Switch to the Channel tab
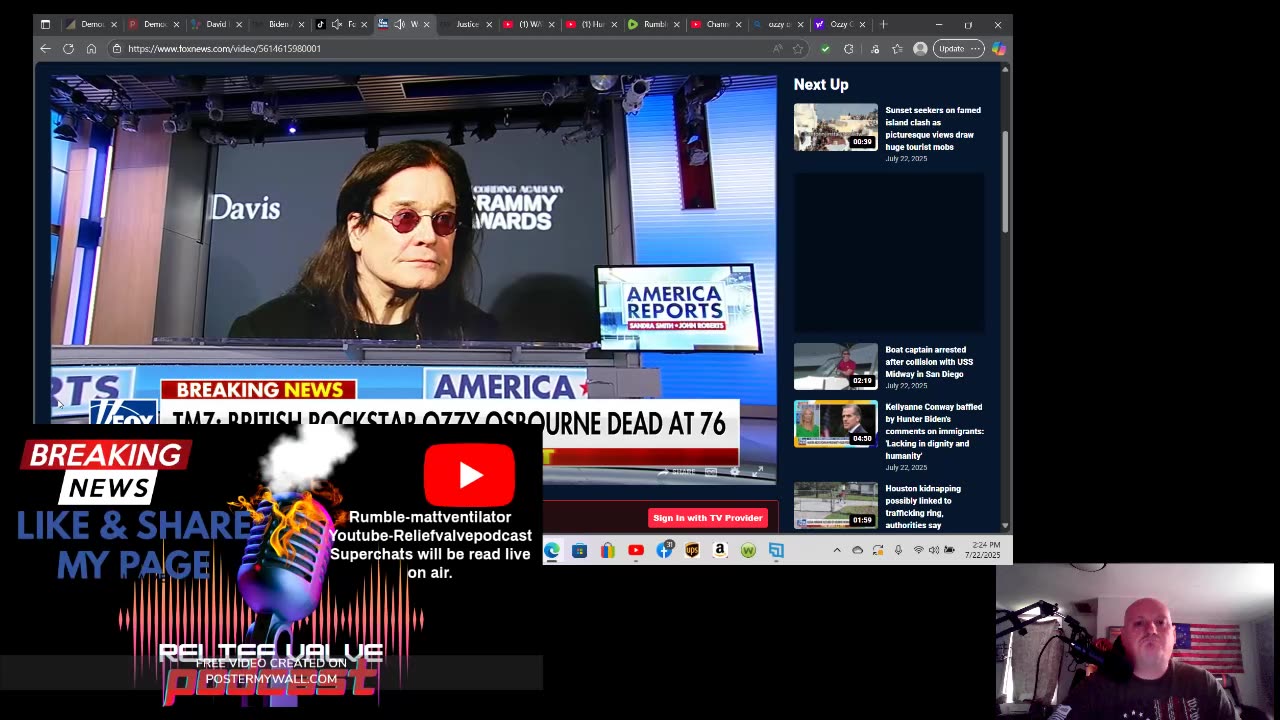This screenshot has width=1280, height=720. (x=716, y=24)
